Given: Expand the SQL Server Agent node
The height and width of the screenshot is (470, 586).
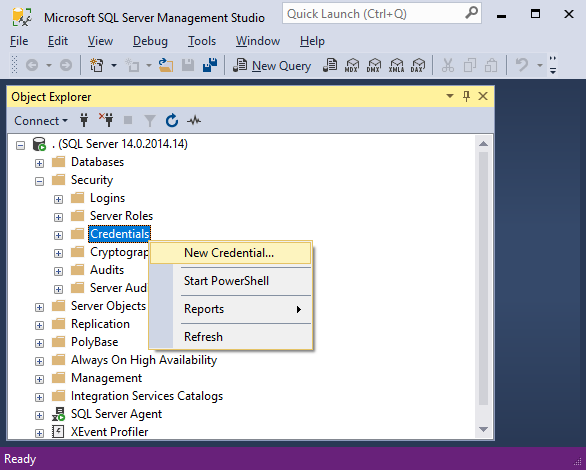Looking at the screenshot, I should [x=39, y=415].
